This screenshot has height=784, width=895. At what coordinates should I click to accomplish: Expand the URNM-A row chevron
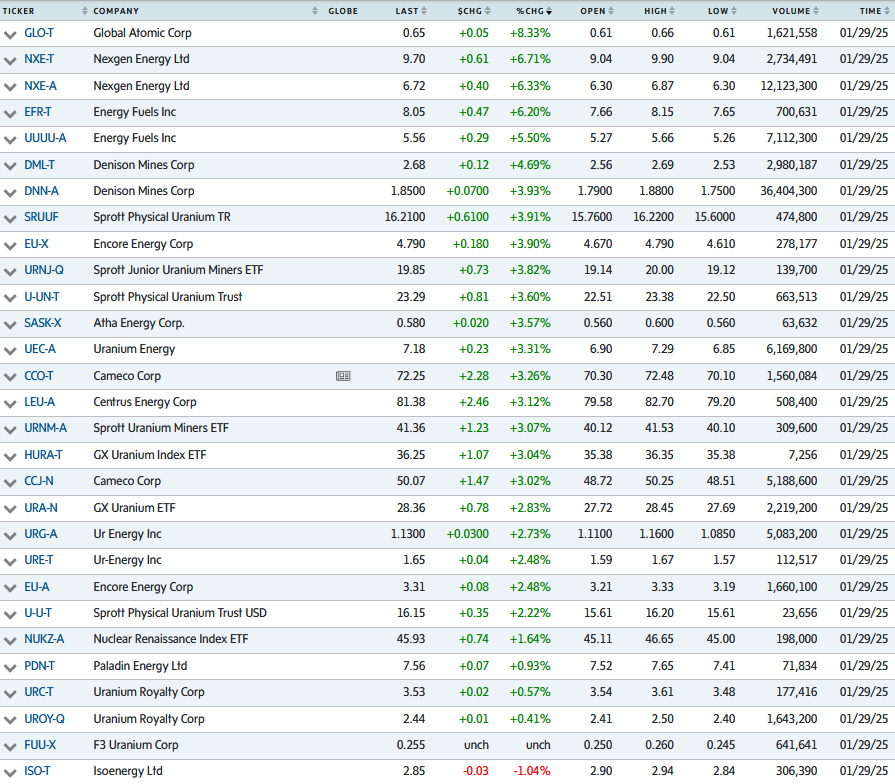(10, 430)
